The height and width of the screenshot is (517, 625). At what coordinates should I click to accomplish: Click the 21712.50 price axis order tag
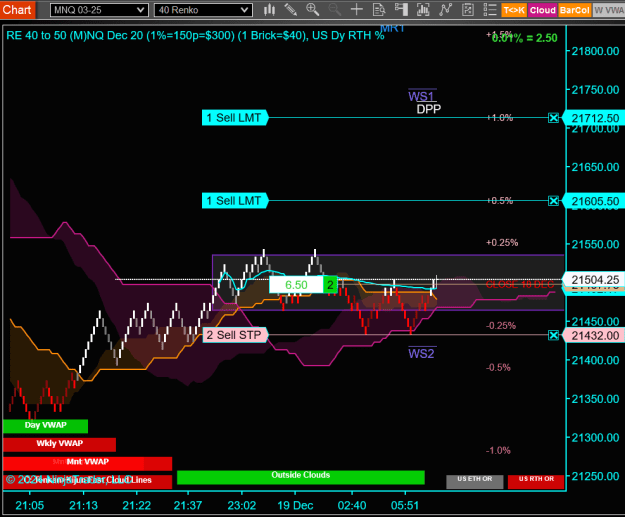coord(595,118)
